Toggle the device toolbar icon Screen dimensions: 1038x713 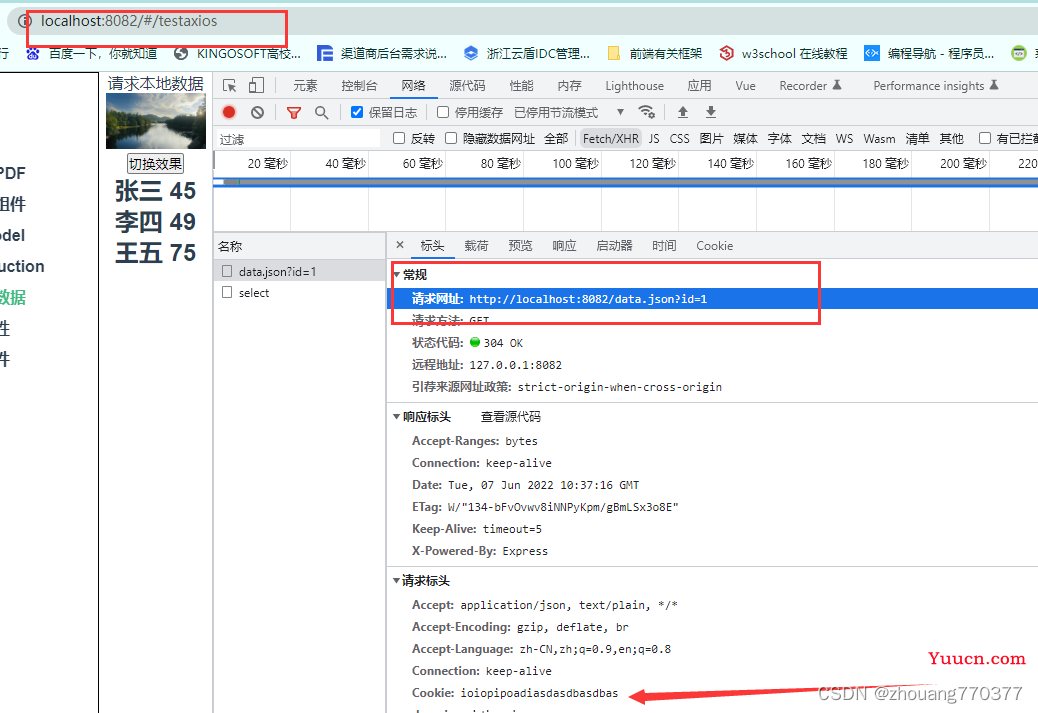pos(256,85)
